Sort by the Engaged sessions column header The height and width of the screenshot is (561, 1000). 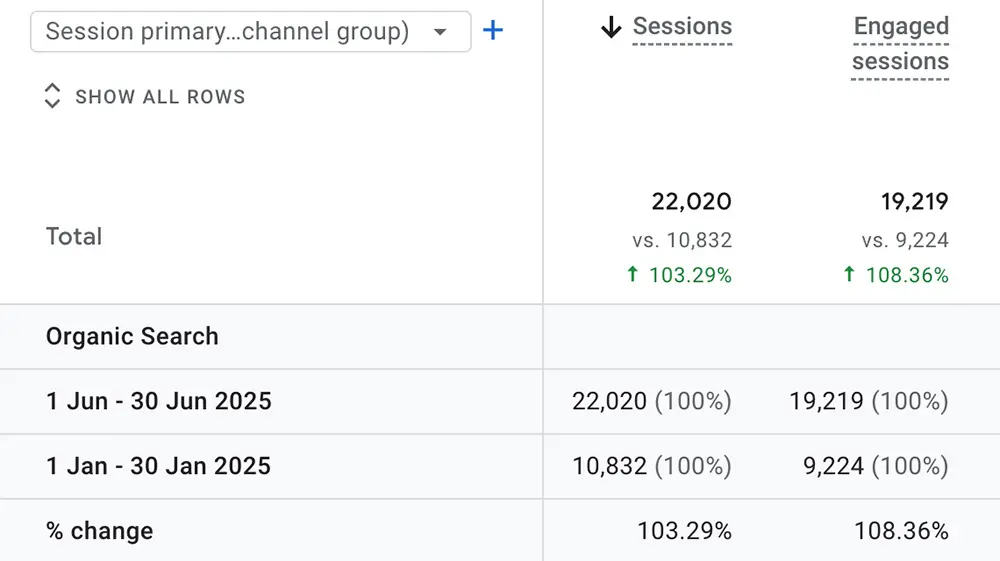(x=900, y=44)
